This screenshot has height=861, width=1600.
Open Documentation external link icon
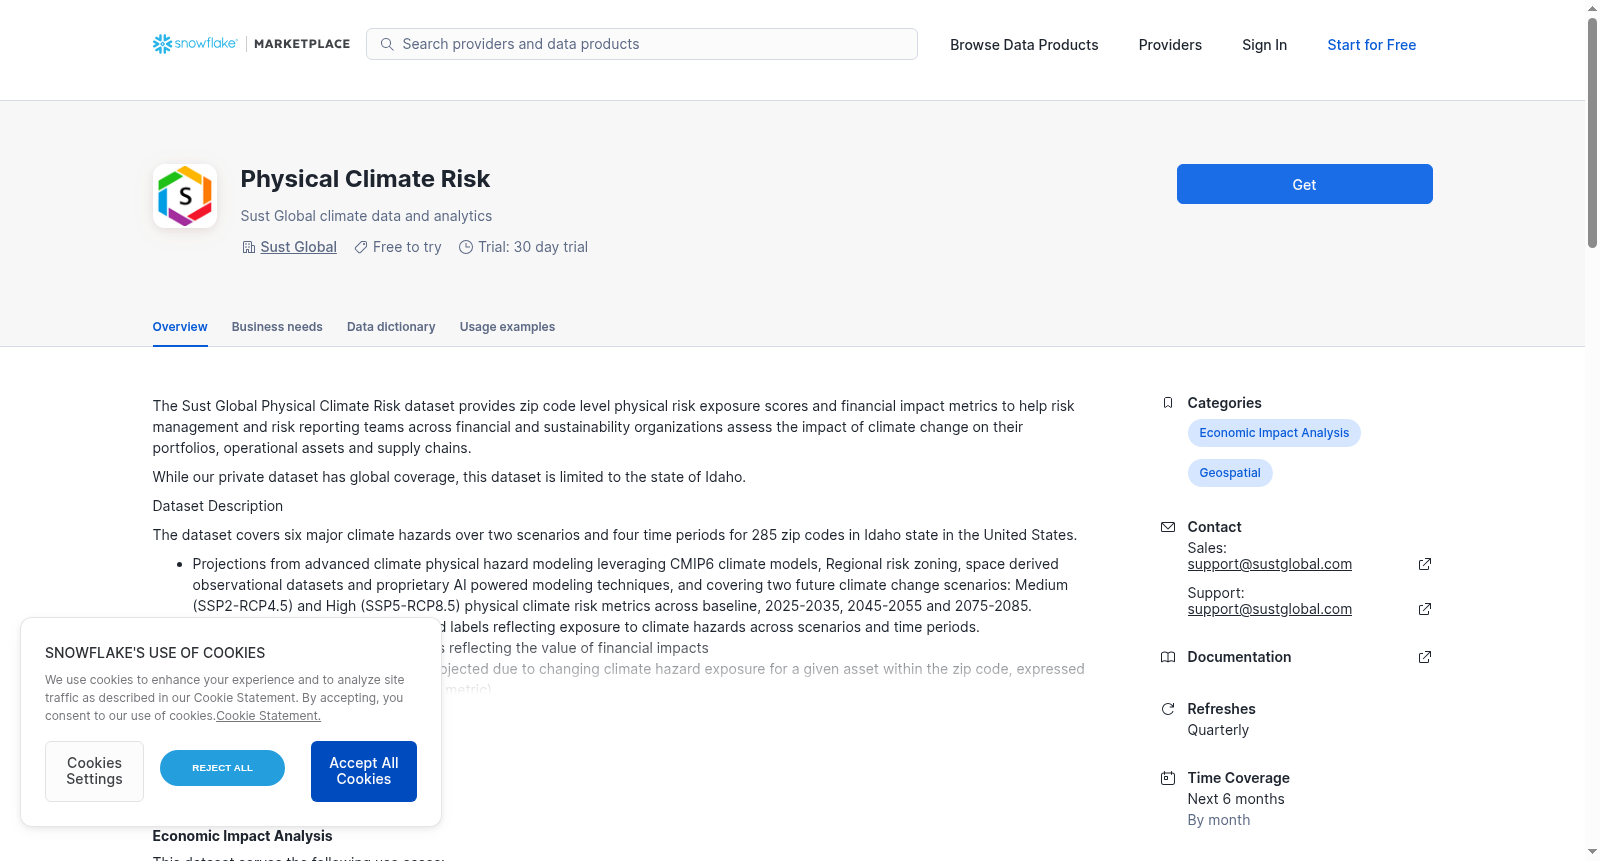1425,657
